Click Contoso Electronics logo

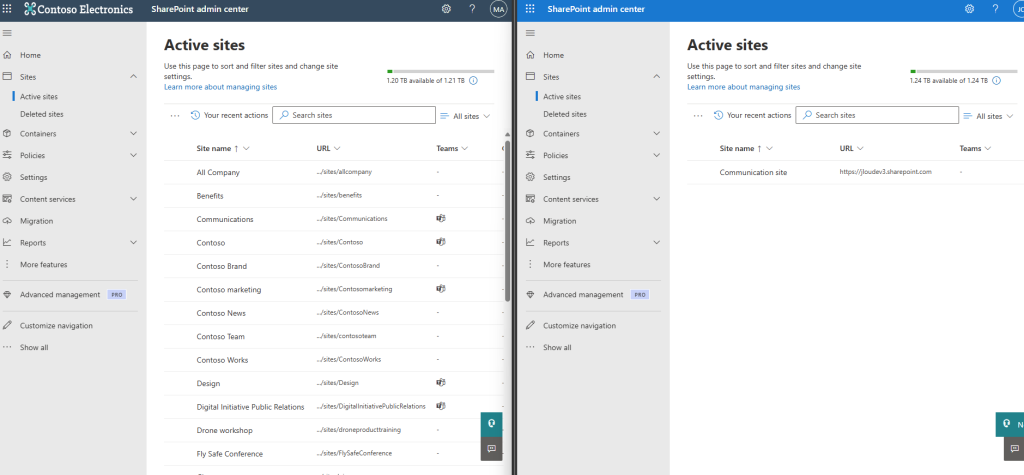click(x=79, y=9)
